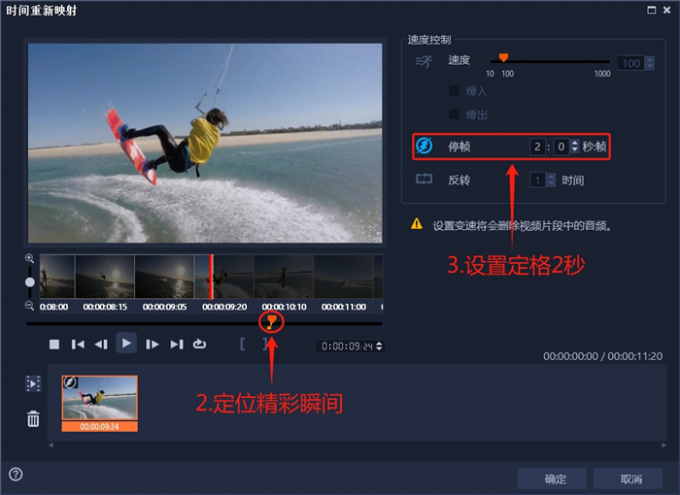Step forward one frame
This screenshot has height=495, width=680.
(x=152, y=344)
